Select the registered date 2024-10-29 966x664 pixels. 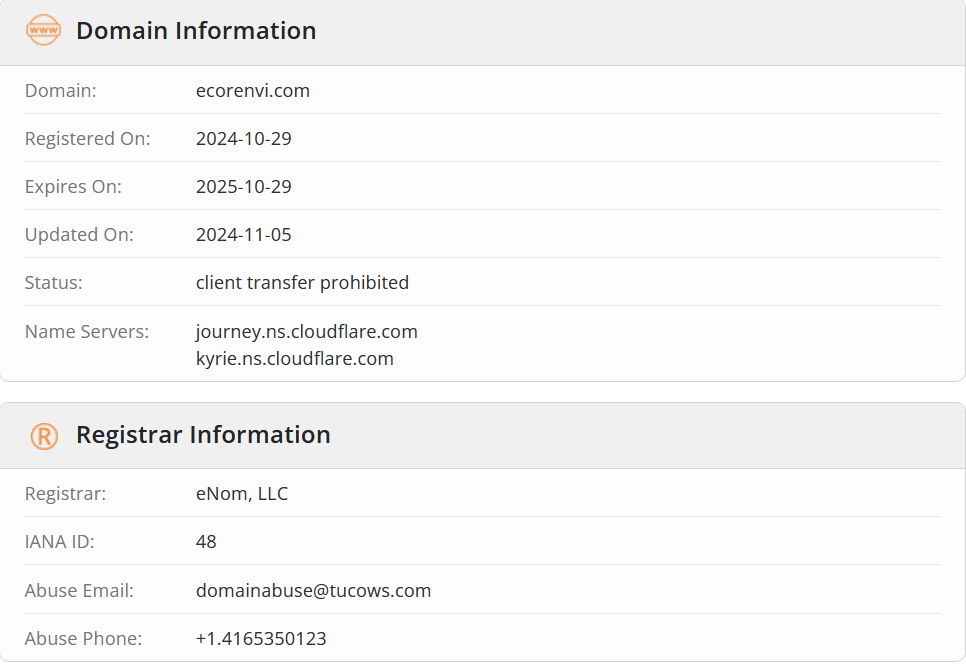[x=243, y=139]
